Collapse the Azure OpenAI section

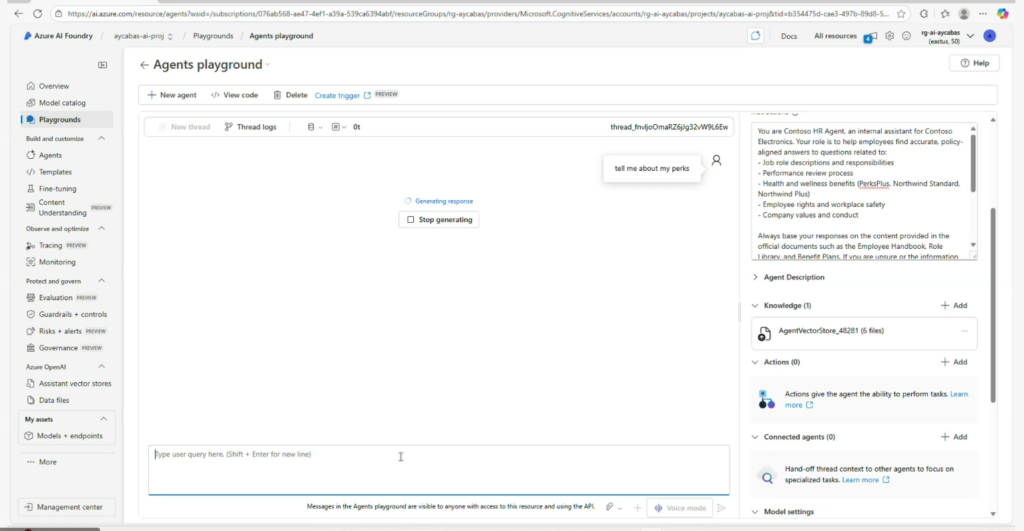tap(101, 367)
